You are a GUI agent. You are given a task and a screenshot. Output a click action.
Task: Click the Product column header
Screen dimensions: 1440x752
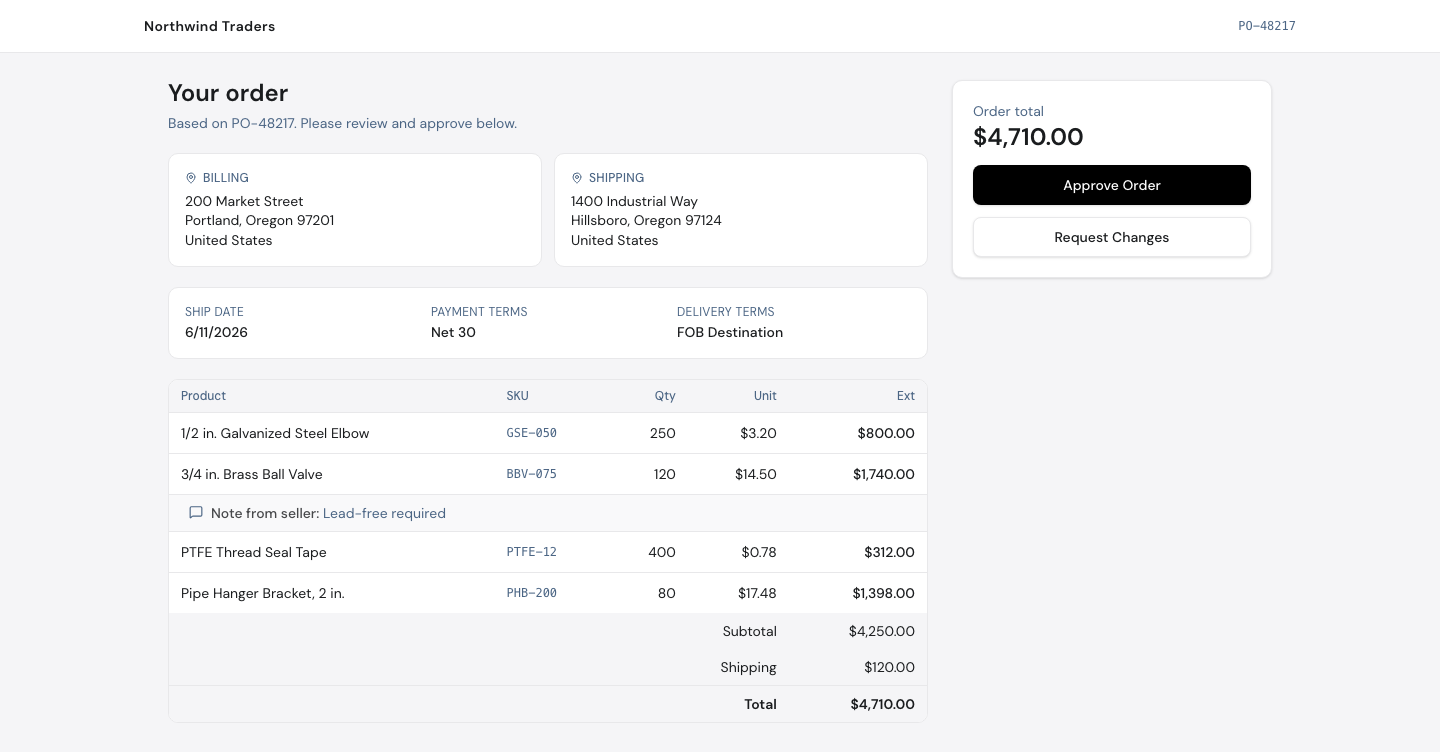pos(203,396)
